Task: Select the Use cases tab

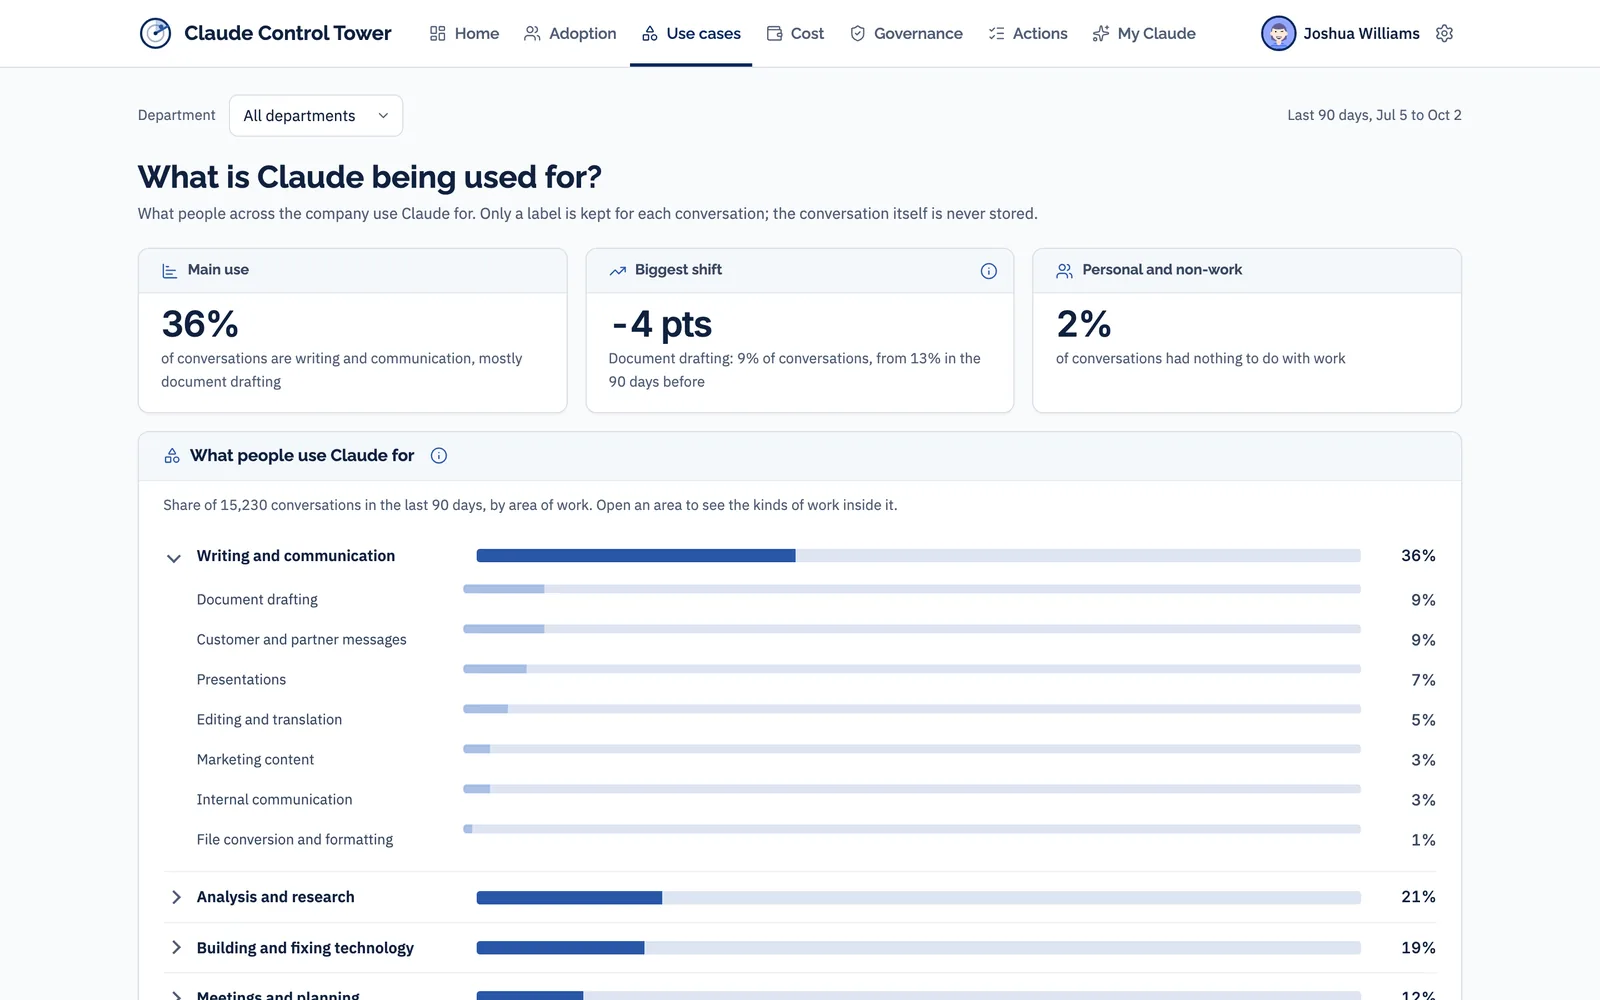Action: coord(691,33)
